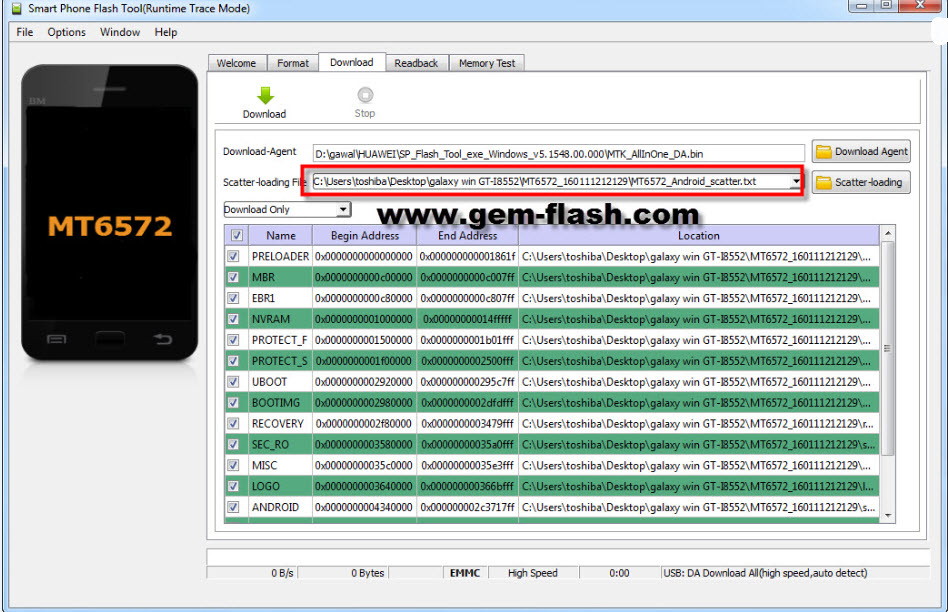Uncheck the PRELOADER partition checkbox
Screen dimensions: 948x612
coord(233,256)
